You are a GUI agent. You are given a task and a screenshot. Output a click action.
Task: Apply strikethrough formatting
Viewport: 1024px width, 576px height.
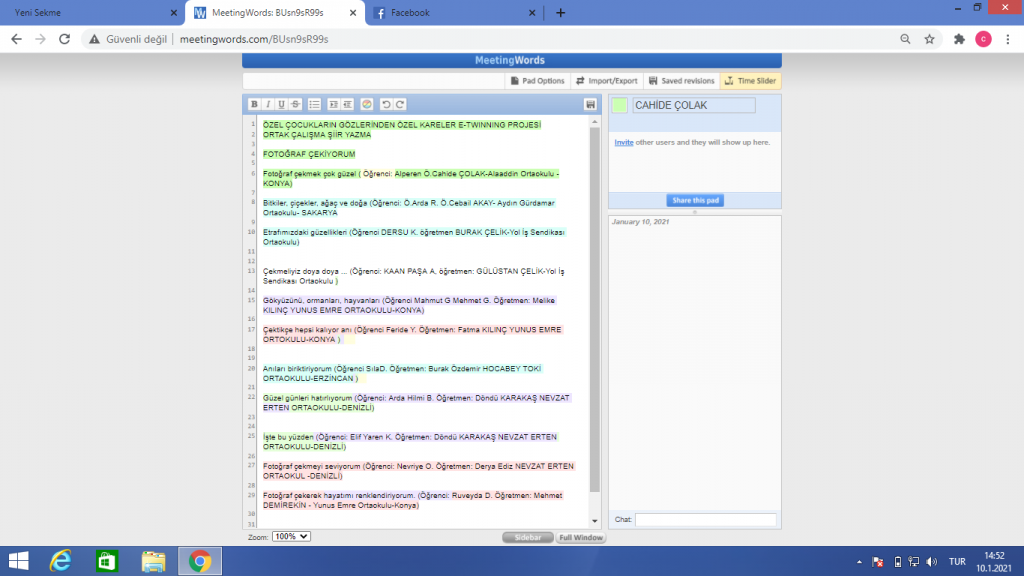click(295, 104)
